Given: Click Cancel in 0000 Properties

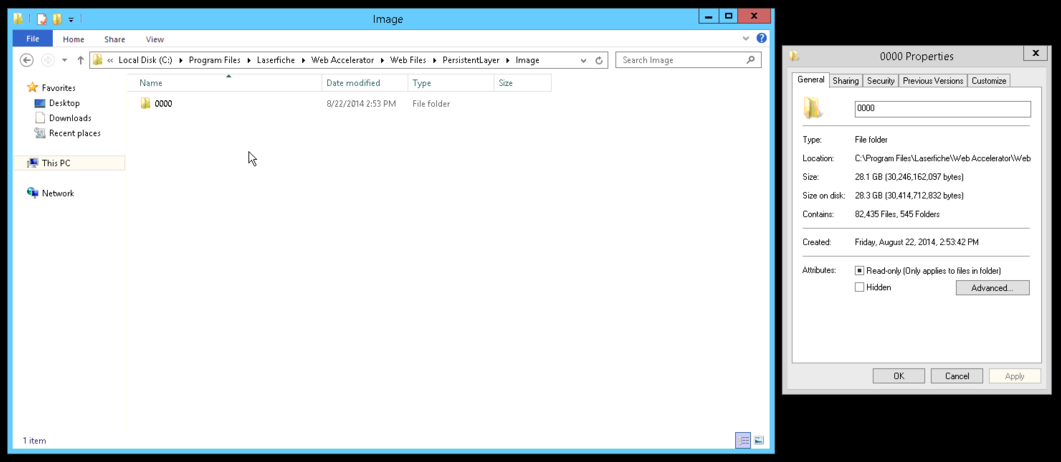Looking at the screenshot, I should (x=957, y=376).
